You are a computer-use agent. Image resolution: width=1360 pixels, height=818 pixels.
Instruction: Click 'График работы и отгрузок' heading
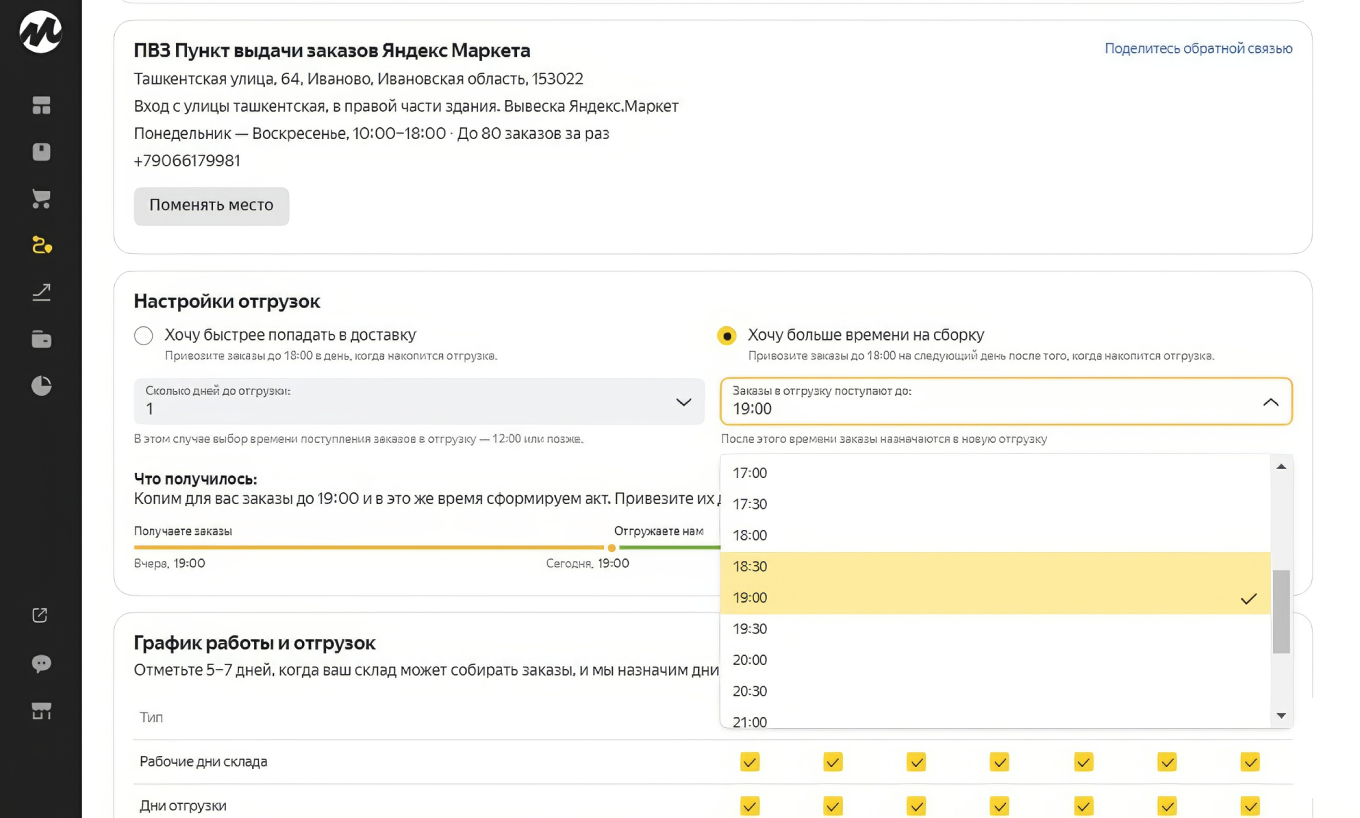[255, 643]
